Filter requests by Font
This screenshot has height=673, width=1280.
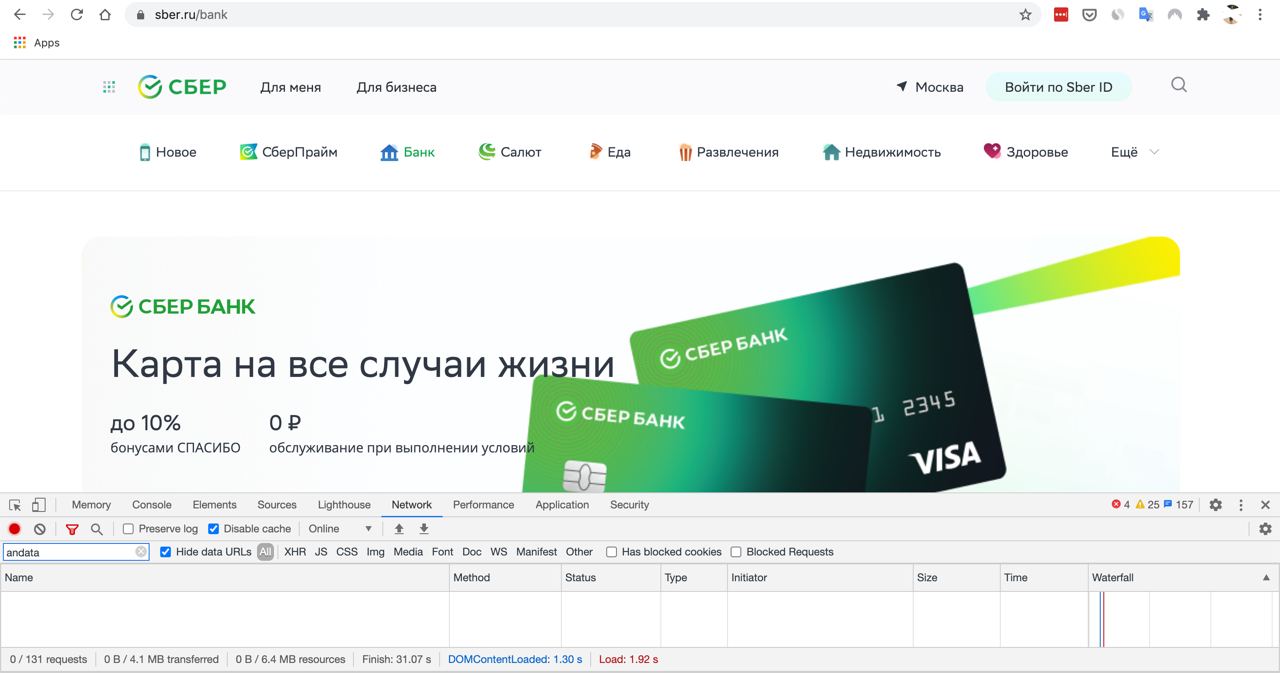(443, 552)
